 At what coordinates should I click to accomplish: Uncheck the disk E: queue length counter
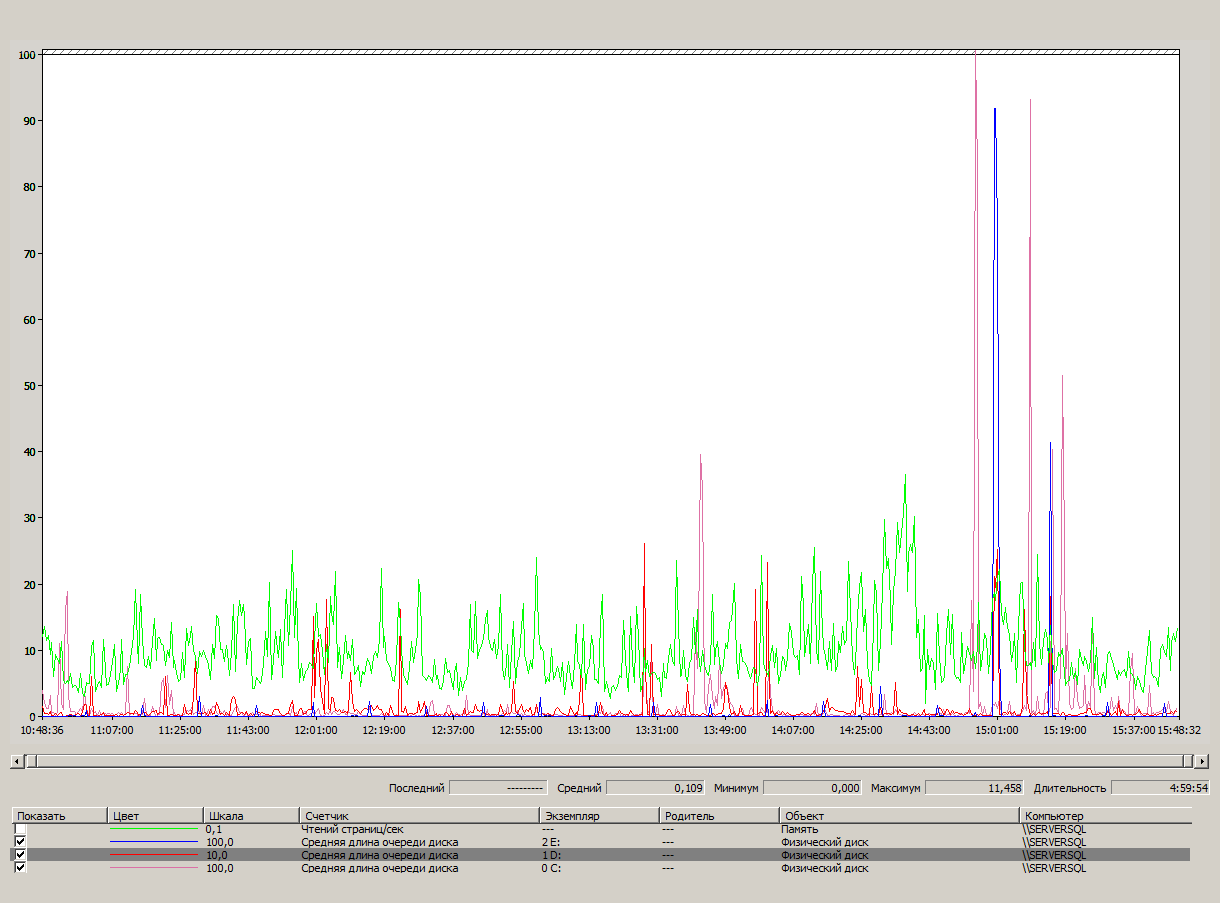[x=20, y=842]
